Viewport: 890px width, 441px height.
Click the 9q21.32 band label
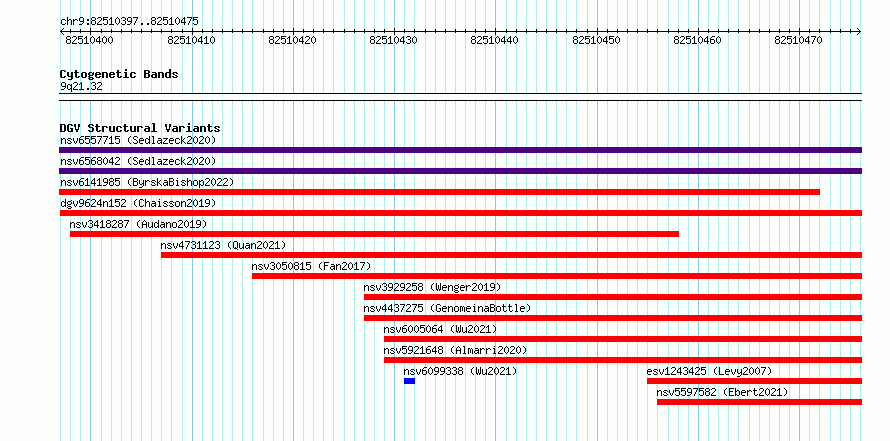click(x=81, y=87)
